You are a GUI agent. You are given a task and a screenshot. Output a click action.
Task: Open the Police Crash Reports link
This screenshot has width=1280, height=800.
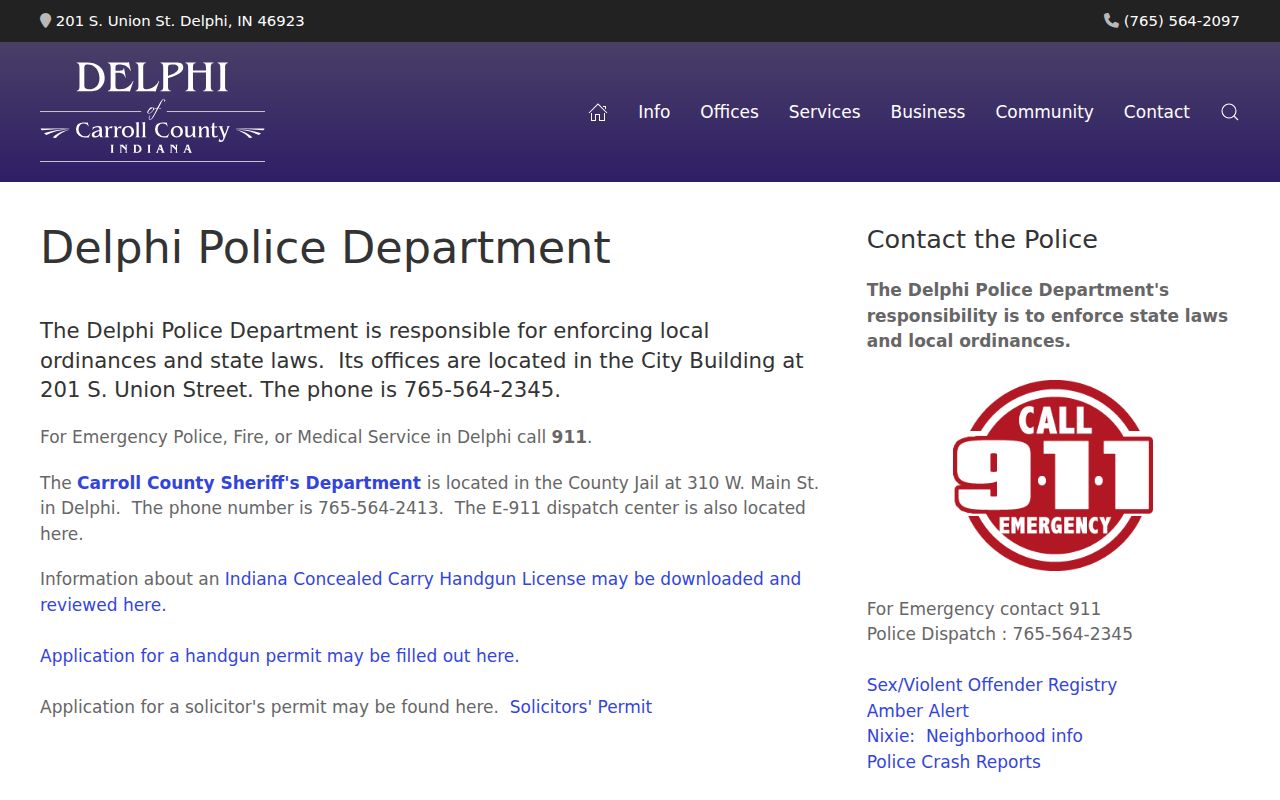pos(954,762)
